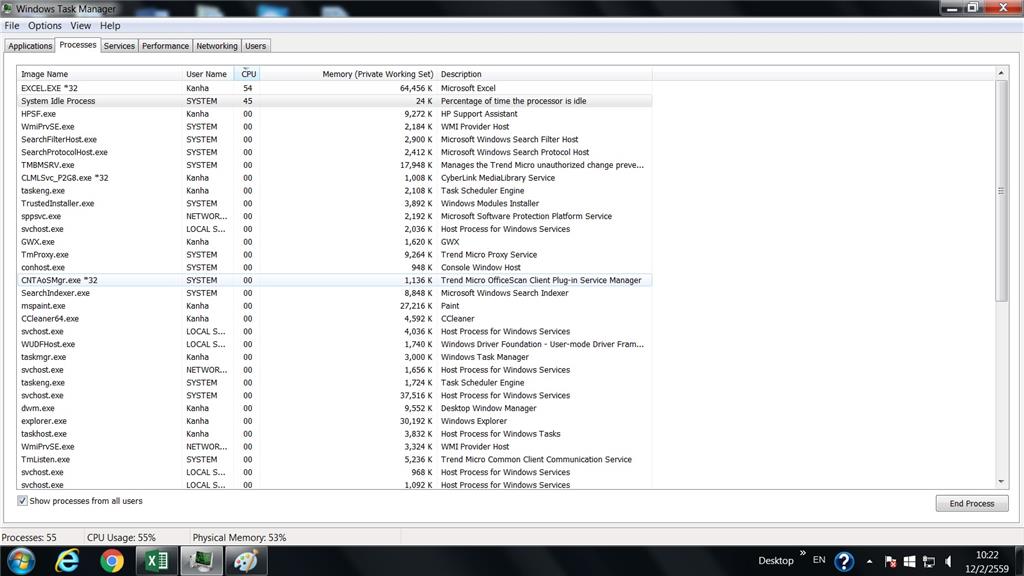
Task: Select dwm.exe process
Action: click(x=334, y=408)
